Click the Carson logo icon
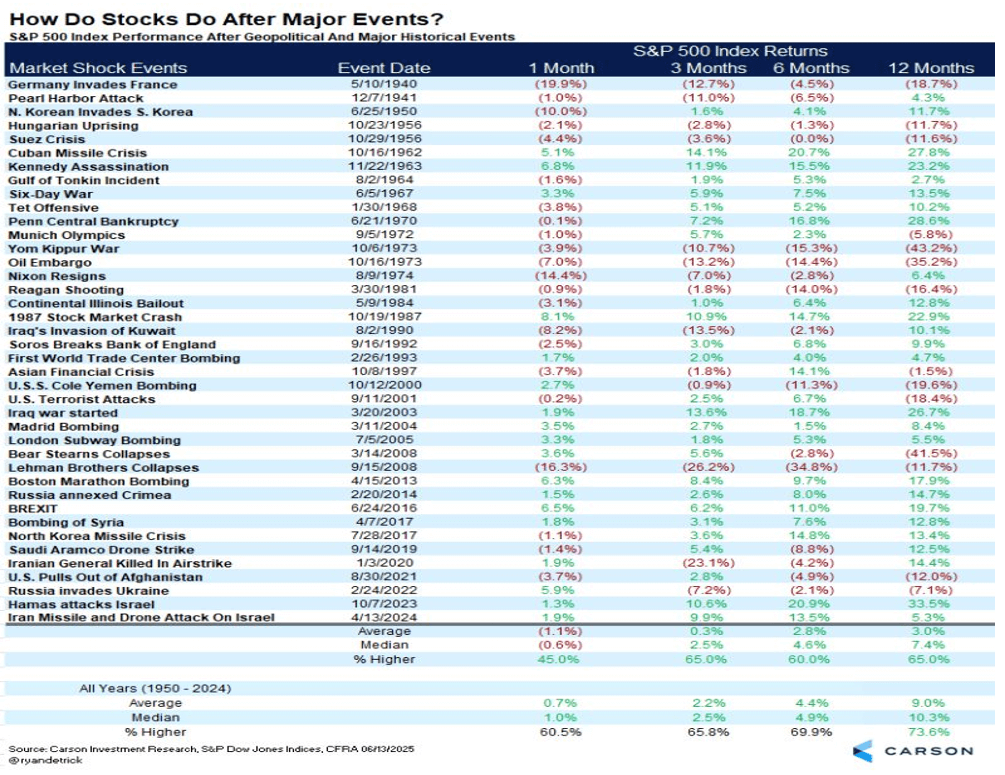 863,751
